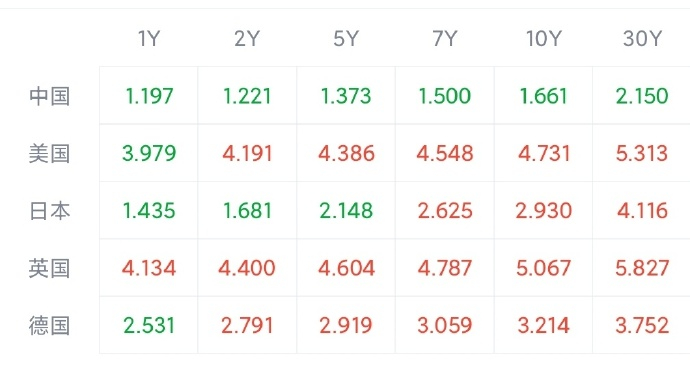Select Japan 30Y yield 4.116

coord(642,211)
